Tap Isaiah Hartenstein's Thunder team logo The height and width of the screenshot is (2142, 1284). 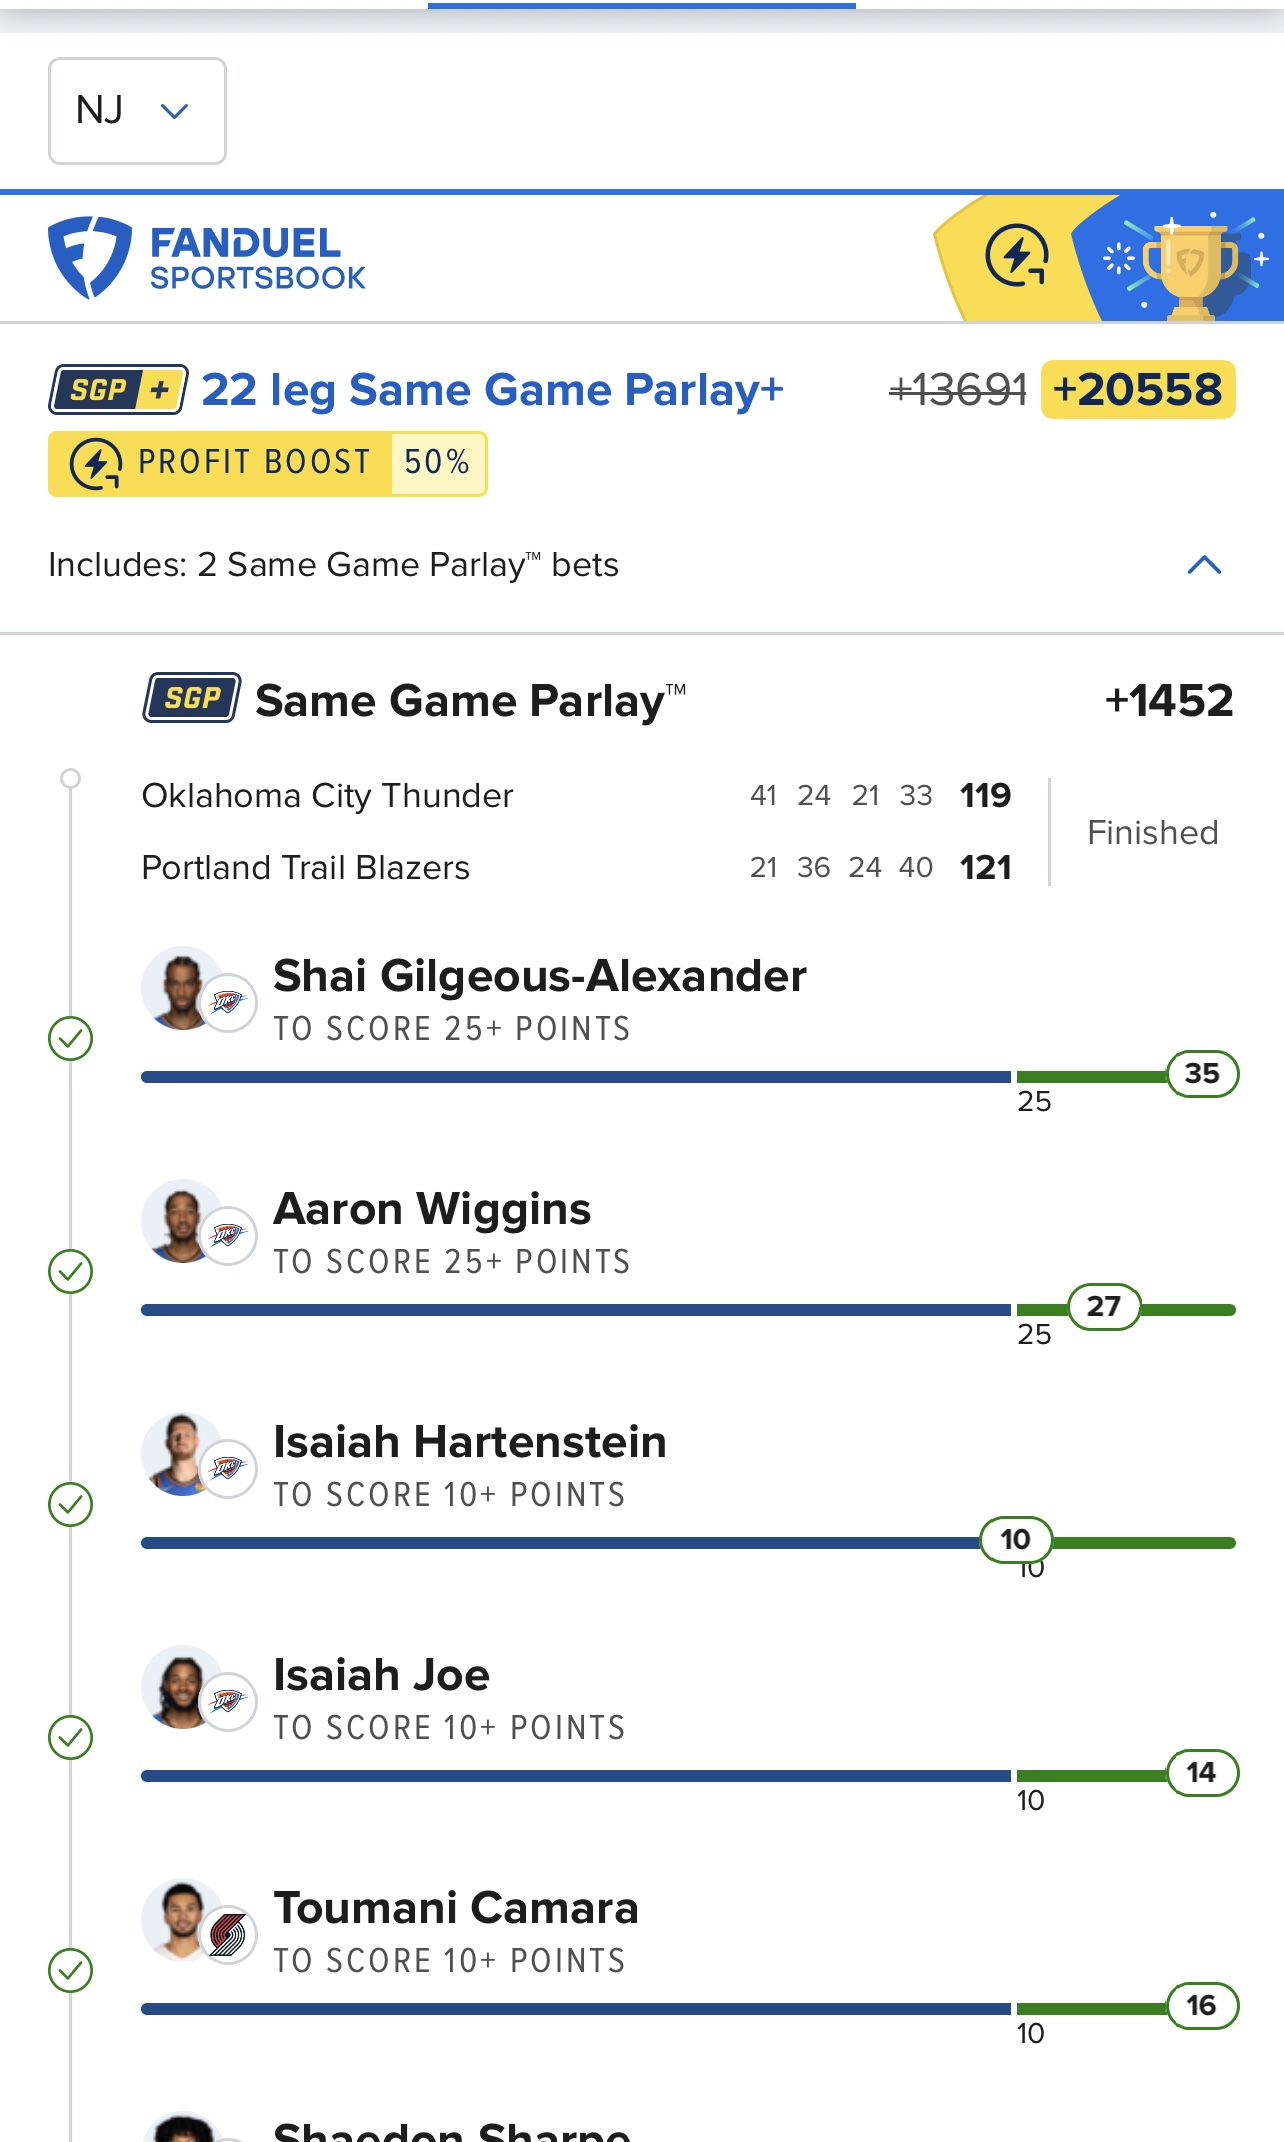[x=228, y=1468]
